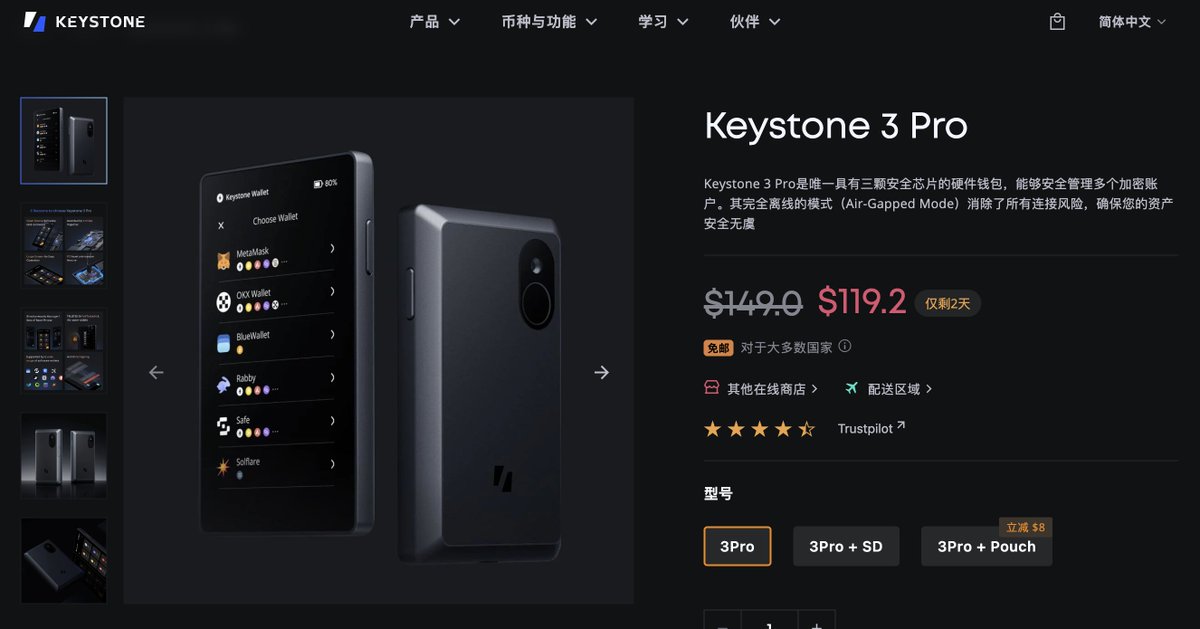The width and height of the screenshot is (1200, 629).
Task: Open the 简体中文 language selector
Action: tap(1132, 21)
